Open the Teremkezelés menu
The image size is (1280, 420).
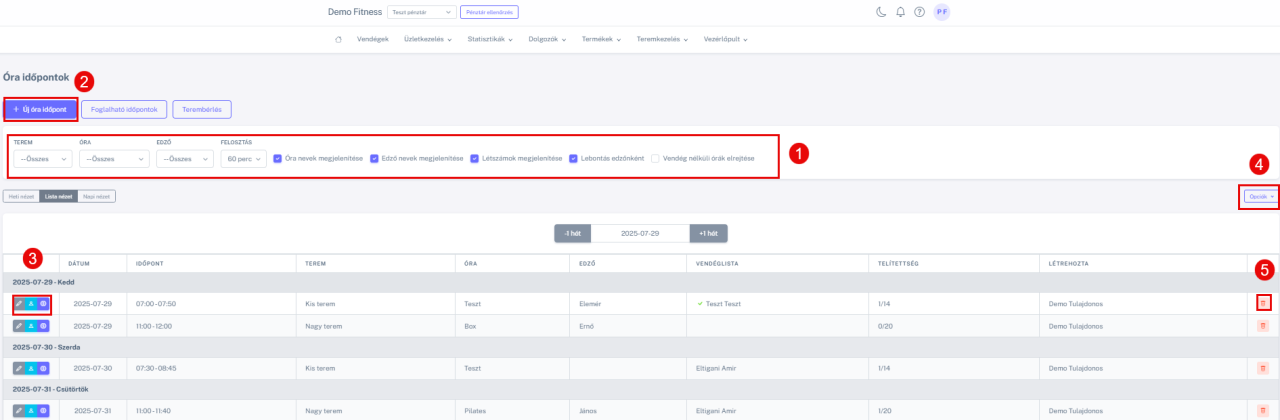coord(664,39)
